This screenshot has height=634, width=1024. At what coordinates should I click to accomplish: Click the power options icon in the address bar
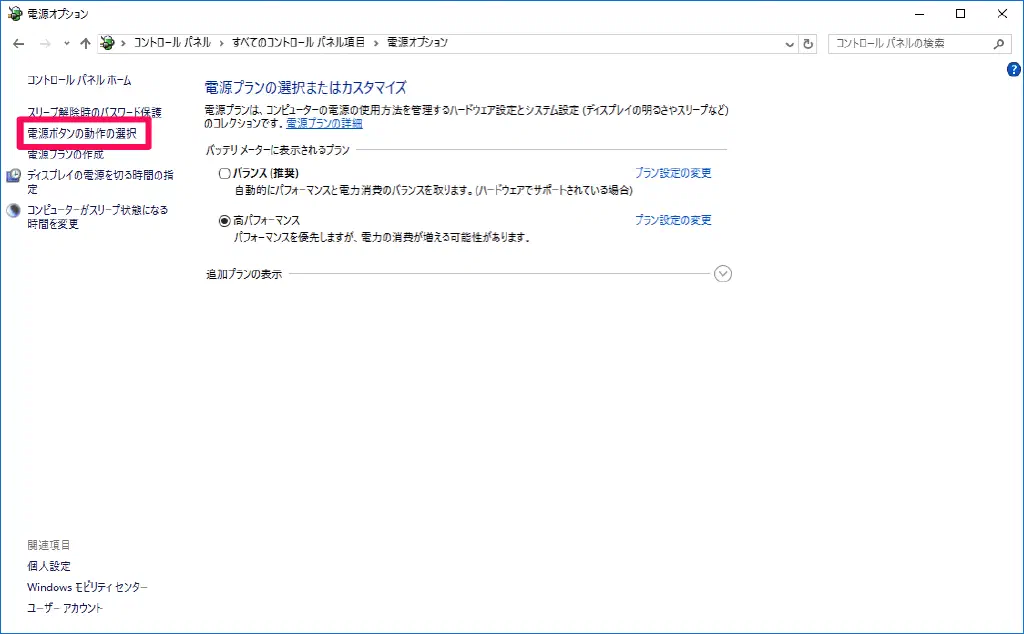tap(107, 44)
